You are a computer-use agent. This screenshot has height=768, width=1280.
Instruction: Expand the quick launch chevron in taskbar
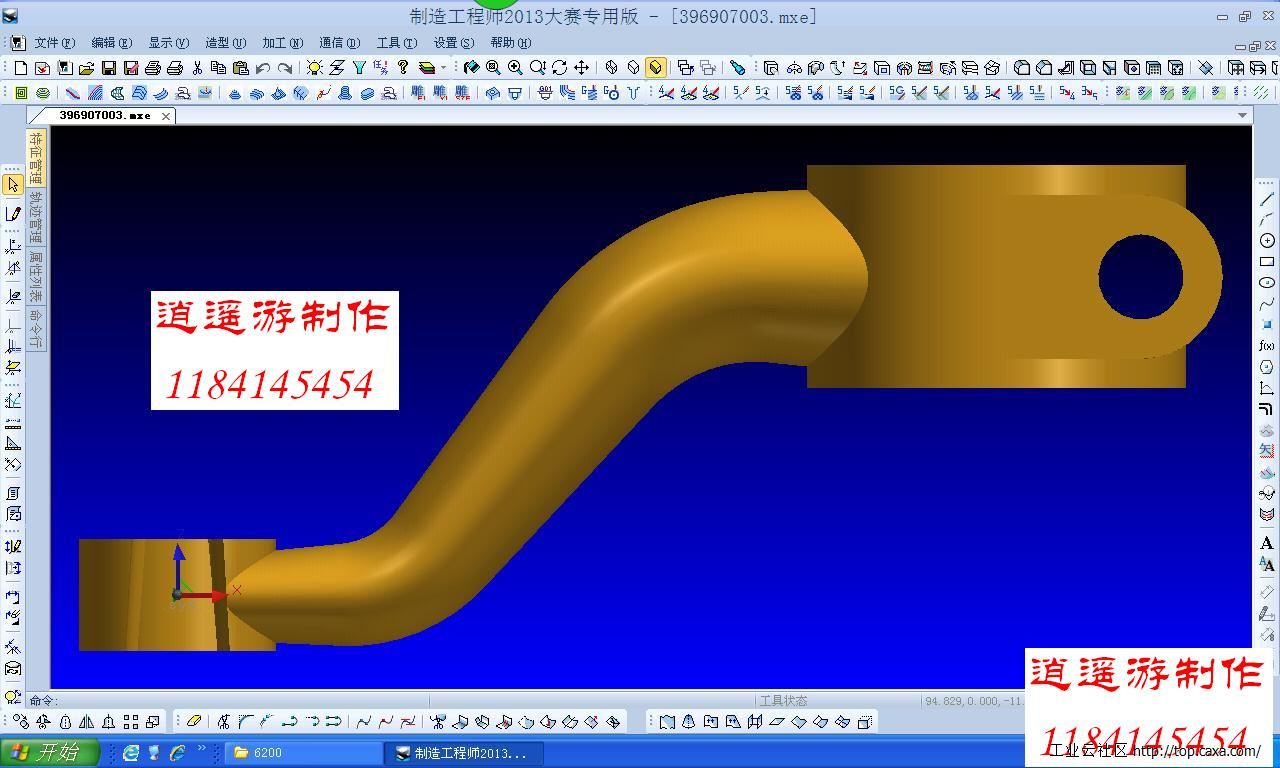coord(201,748)
